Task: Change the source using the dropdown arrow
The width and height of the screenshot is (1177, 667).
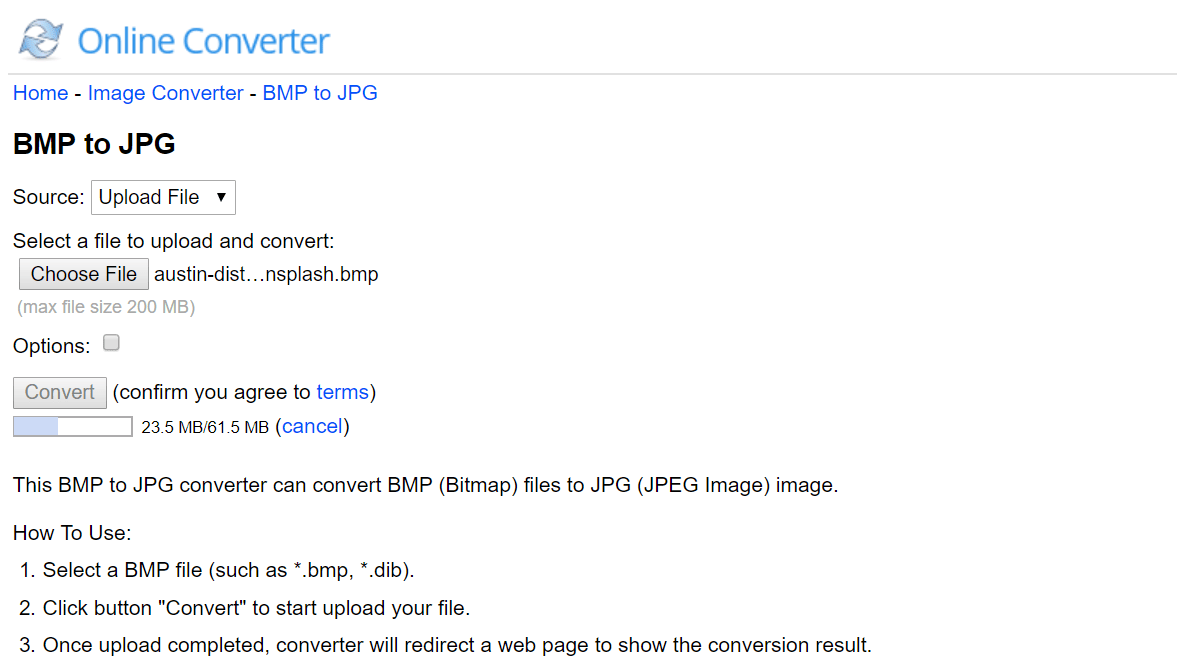Action: pos(222,197)
